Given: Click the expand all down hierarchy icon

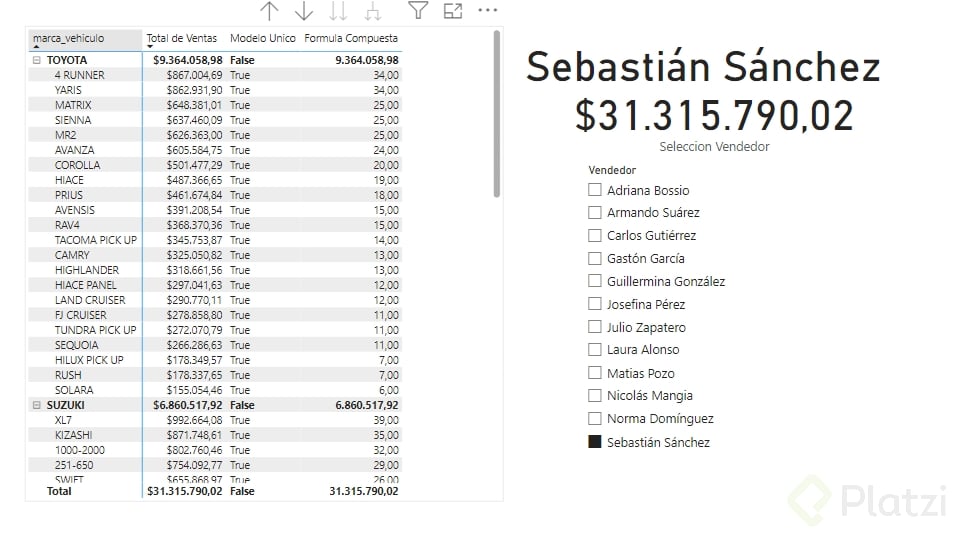Looking at the screenshot, I should tap(373, 11).
